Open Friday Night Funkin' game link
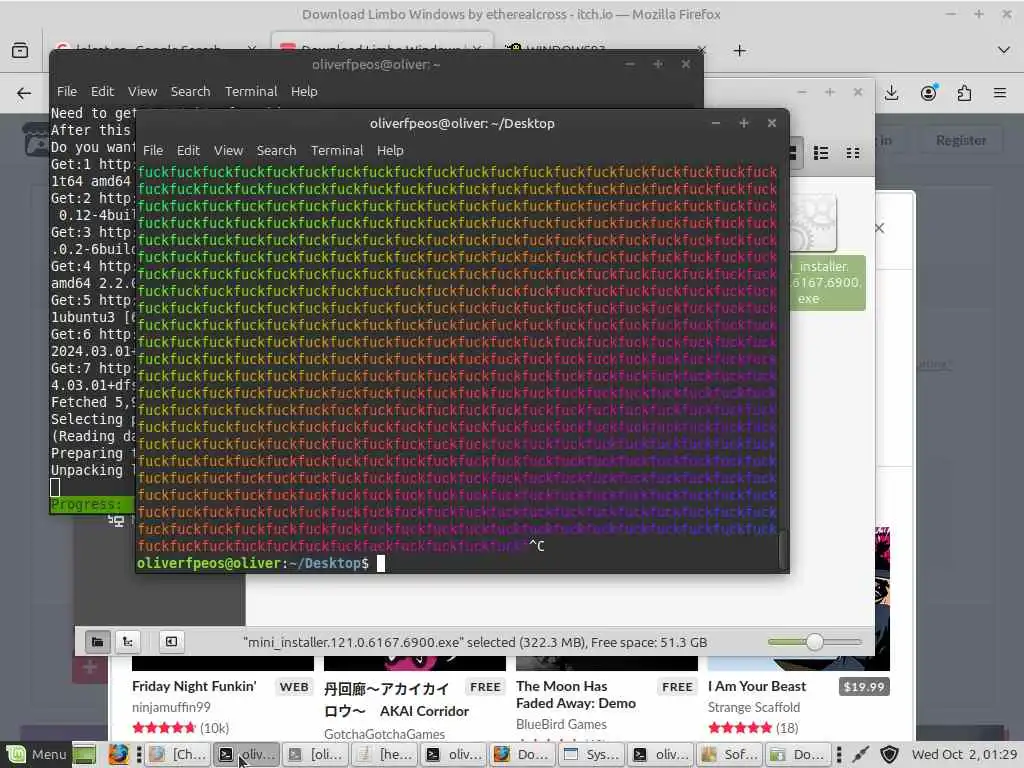Screen dimensions: 1024x768 (194, 686)
